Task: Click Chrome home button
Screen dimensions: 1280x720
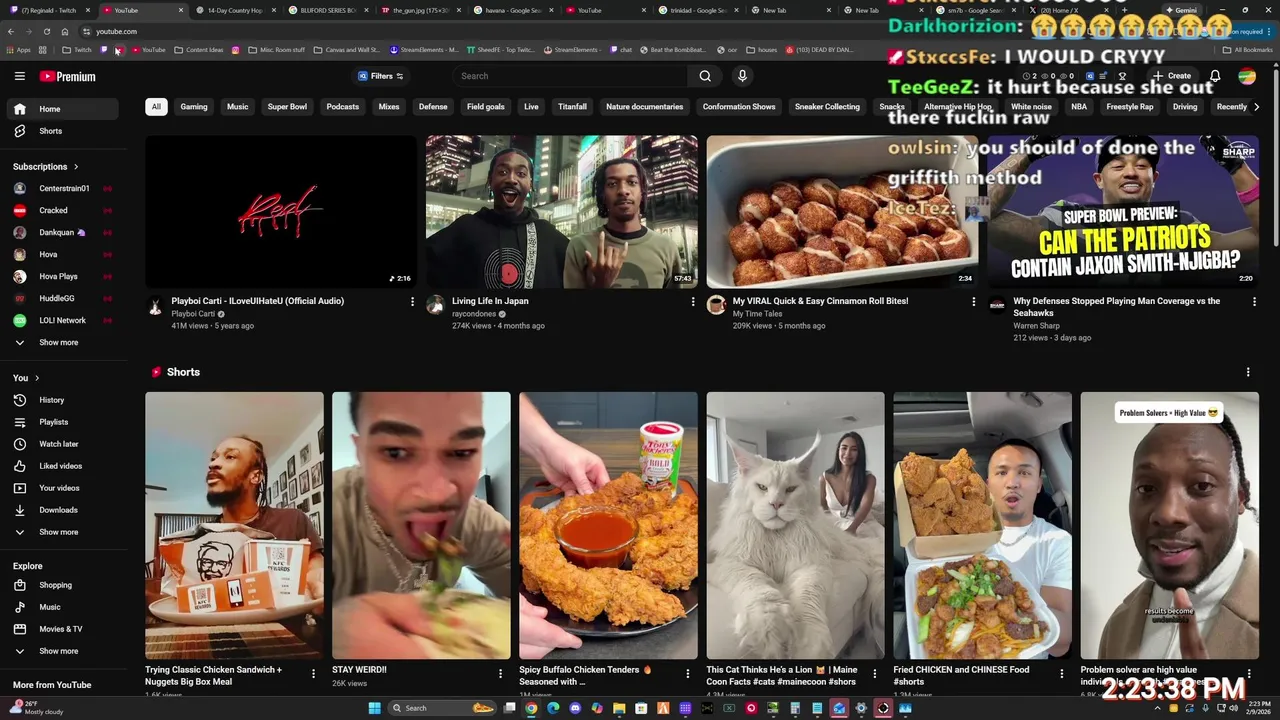Action: (65, 31)
